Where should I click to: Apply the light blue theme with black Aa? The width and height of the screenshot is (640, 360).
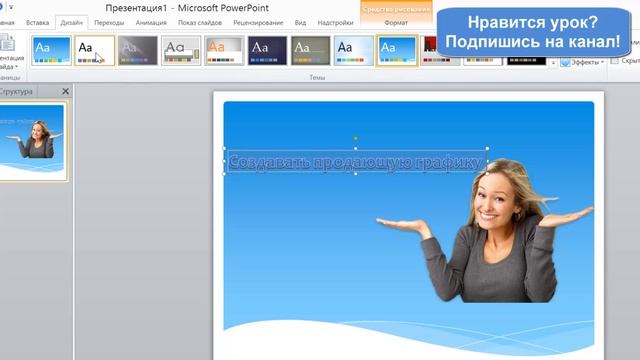pyautogui.click(x=354, y=51)
